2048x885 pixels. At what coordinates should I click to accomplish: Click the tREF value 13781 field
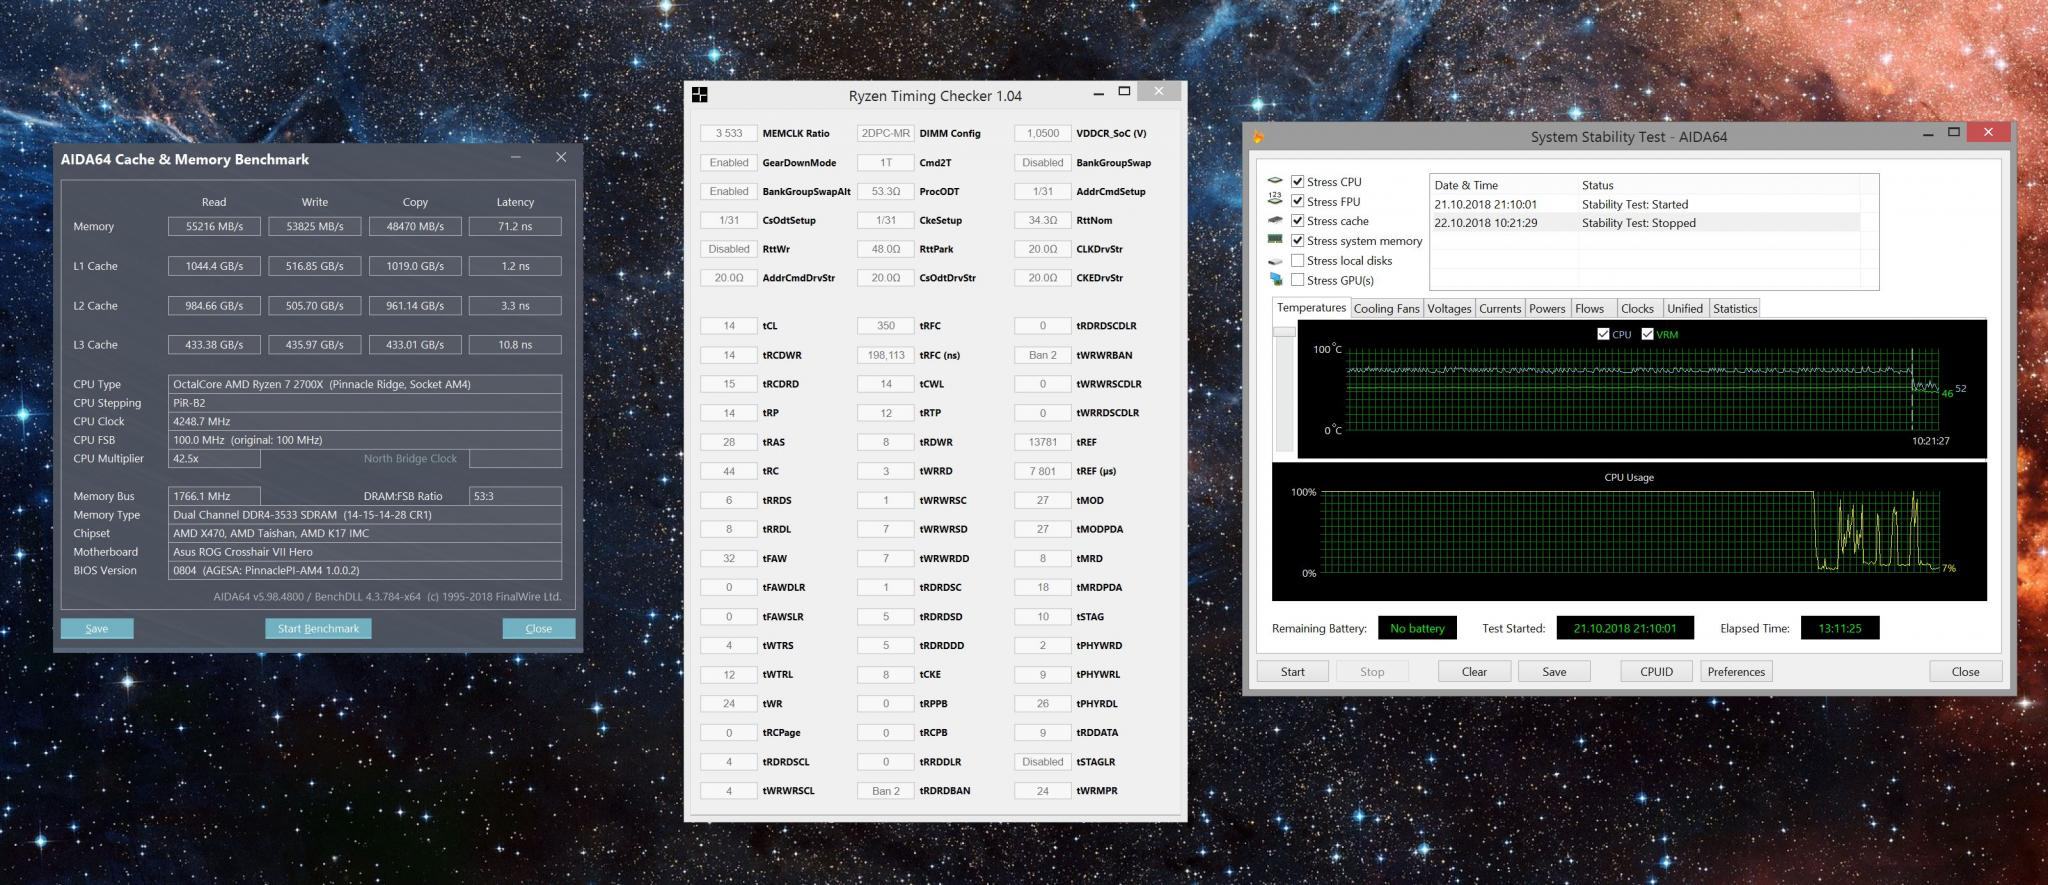[1042, 442]
